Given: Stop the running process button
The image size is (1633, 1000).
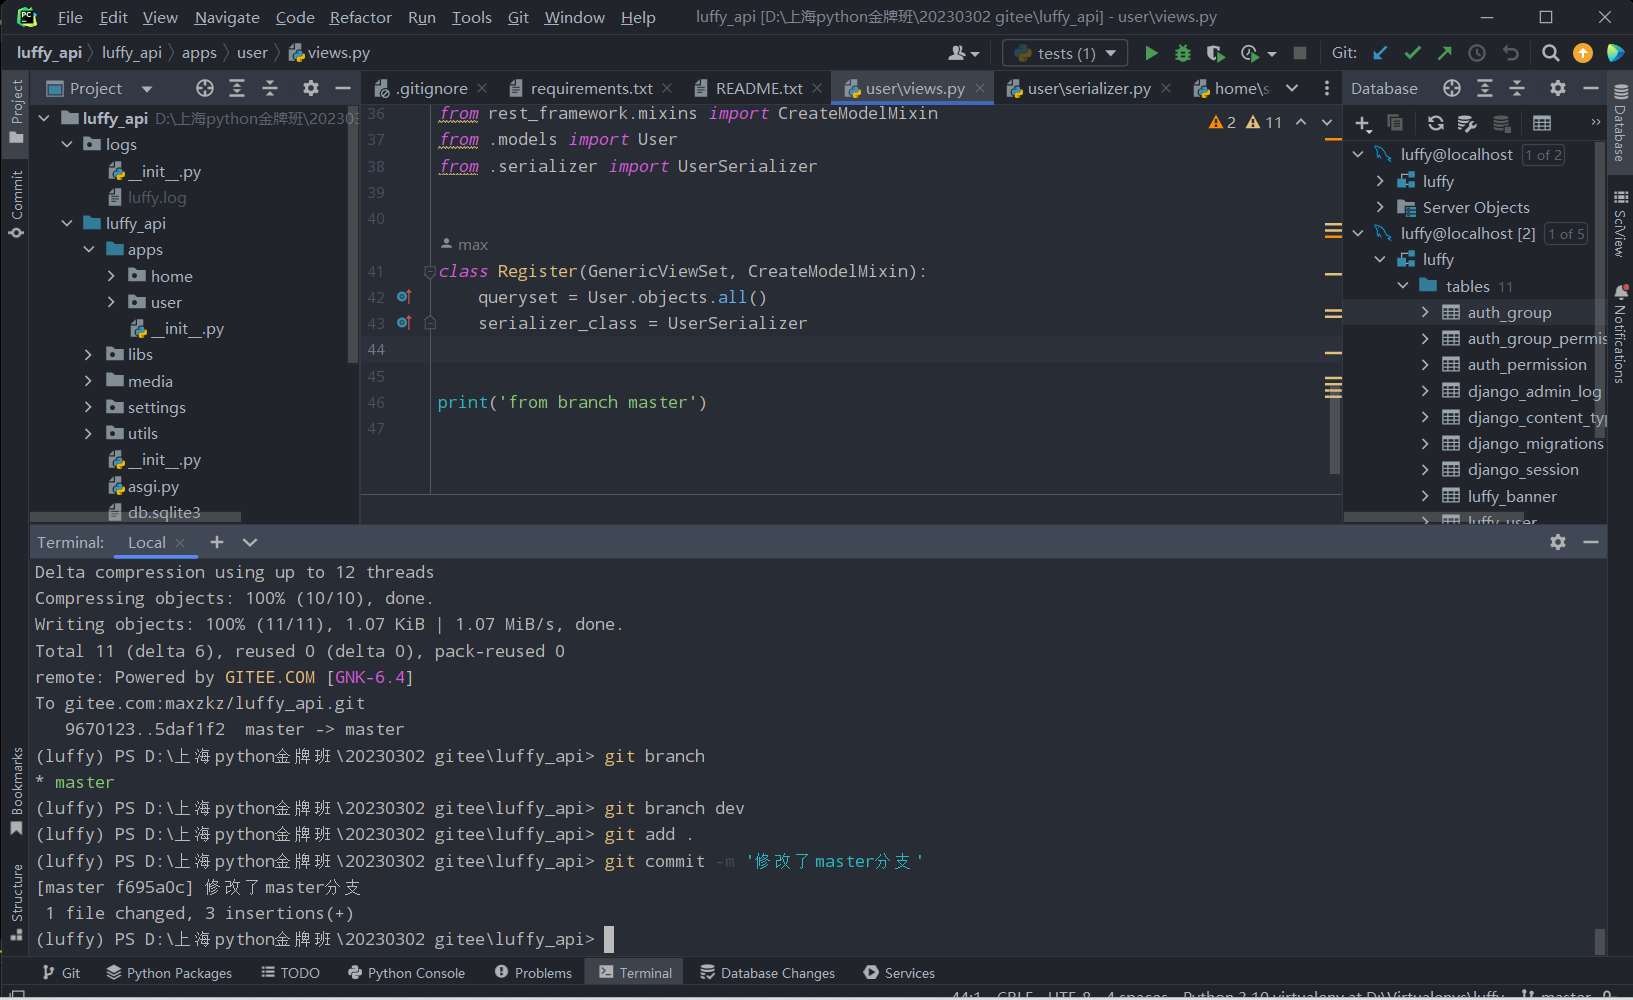Looking at the screenshot, I should click(x=1300, y=53).
